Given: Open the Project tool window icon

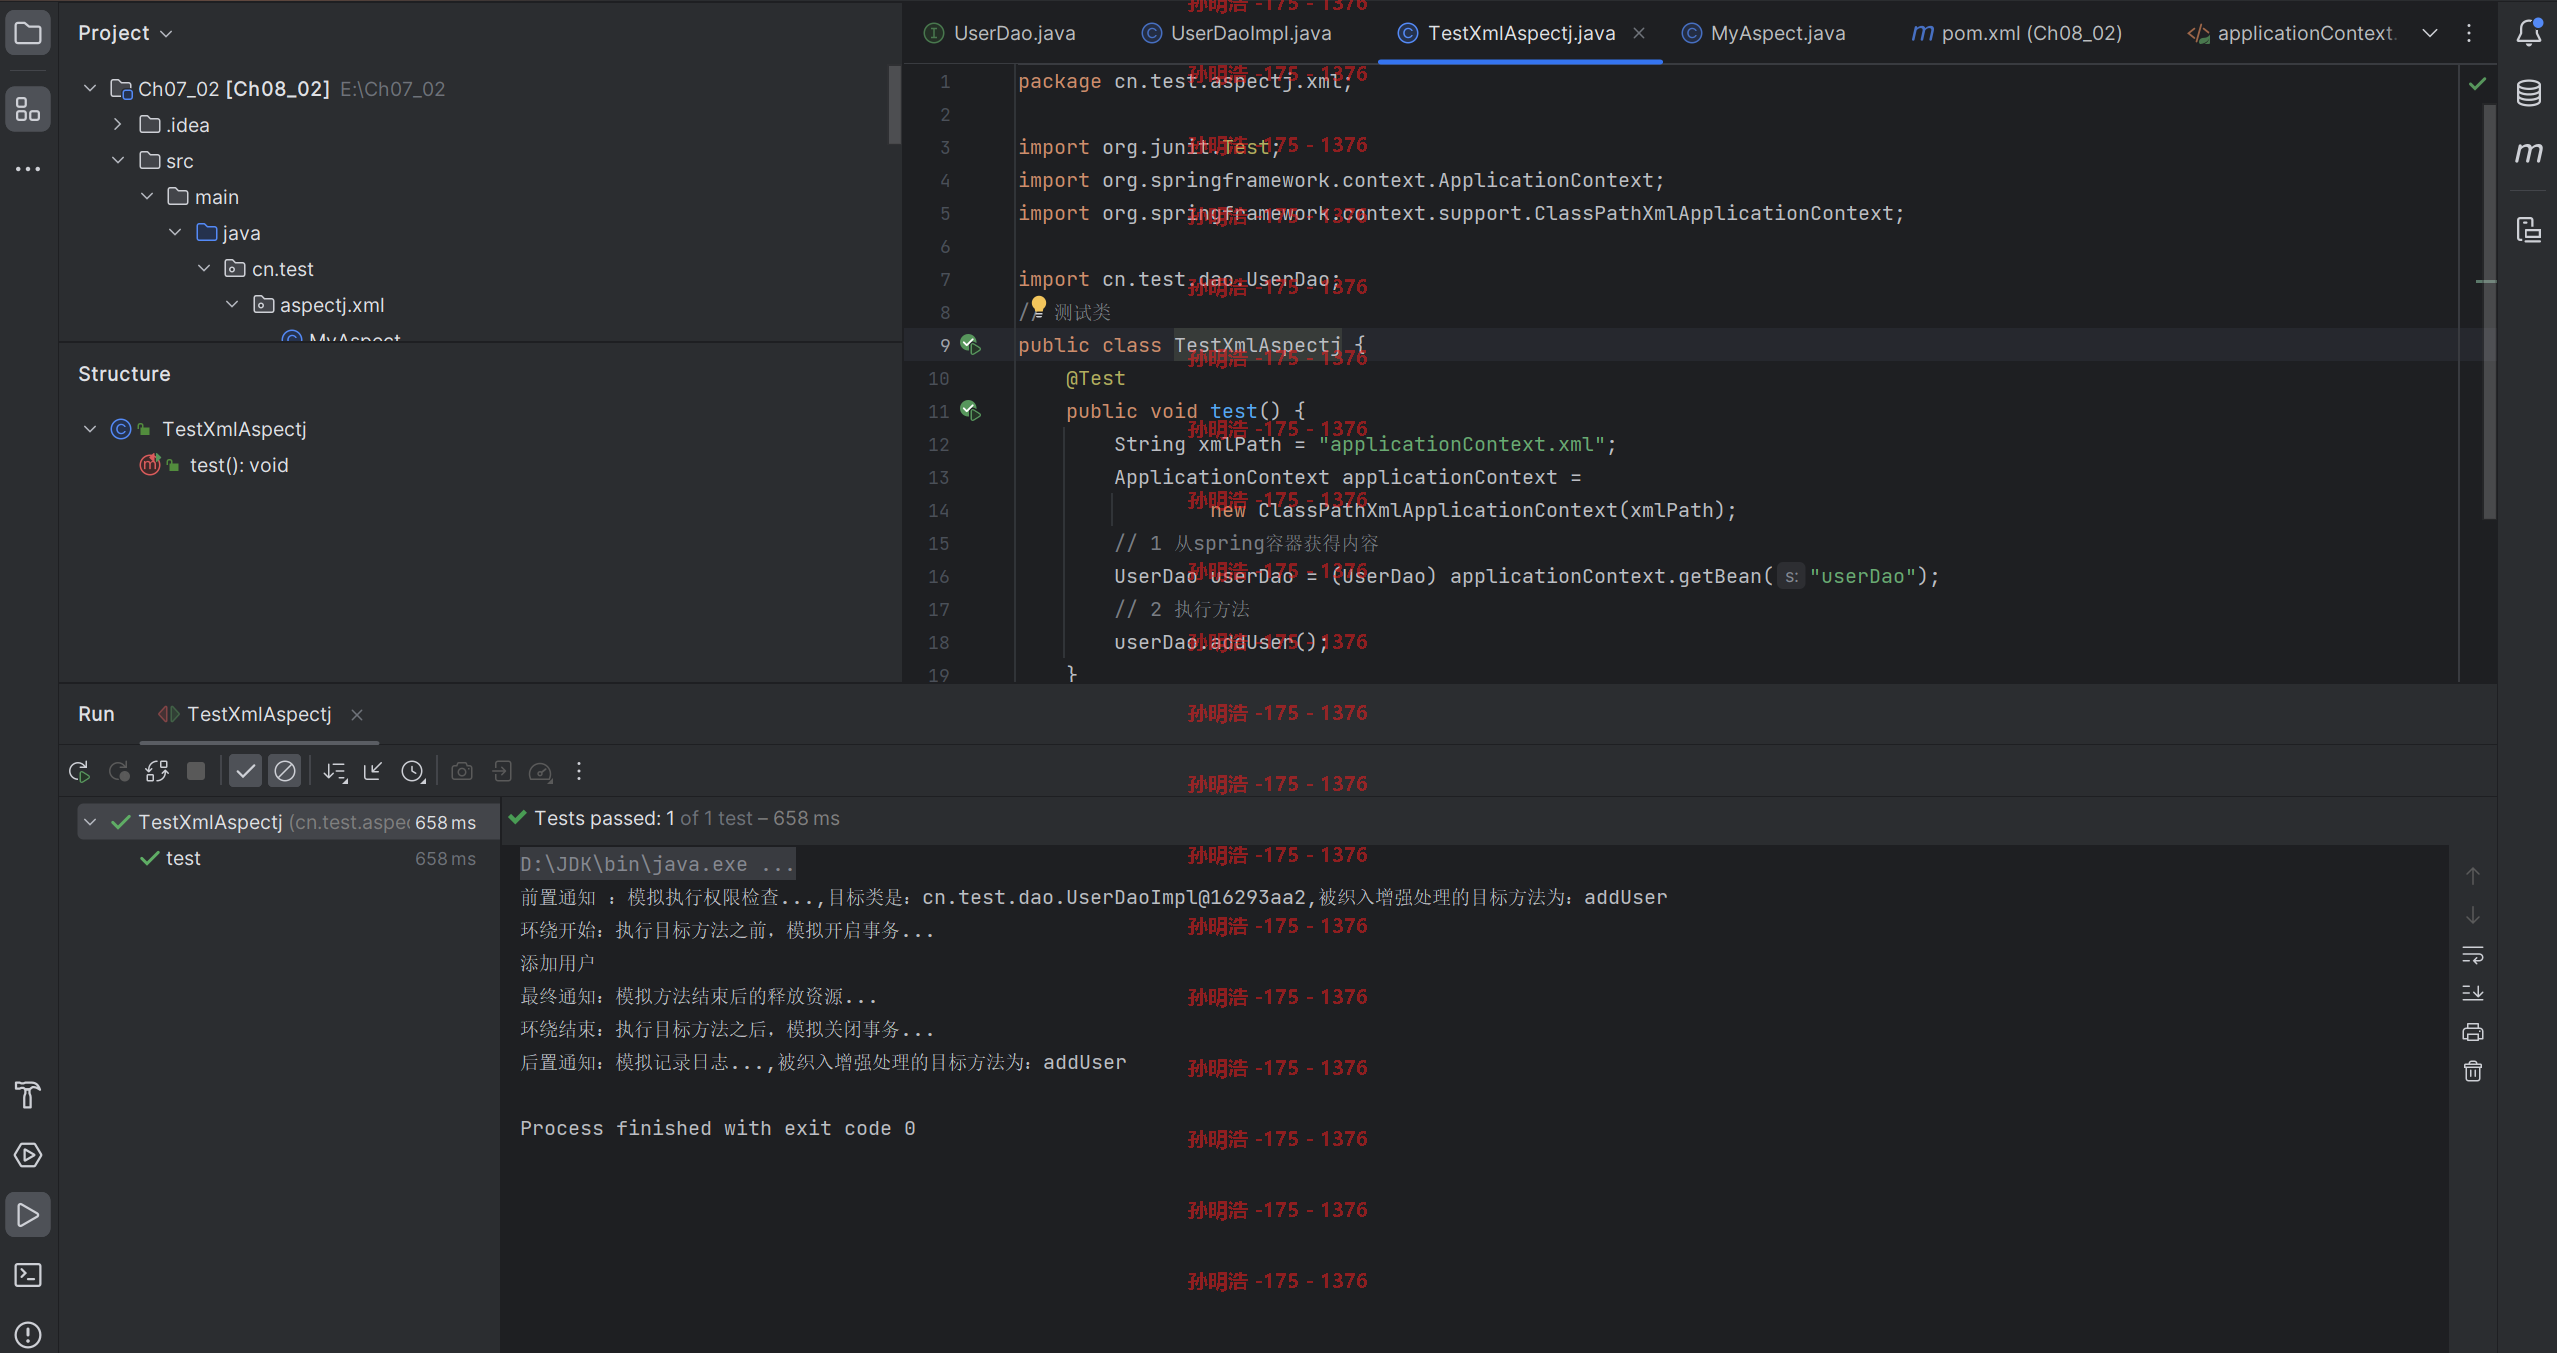Looking at the screenshot, I should [28, 34].
